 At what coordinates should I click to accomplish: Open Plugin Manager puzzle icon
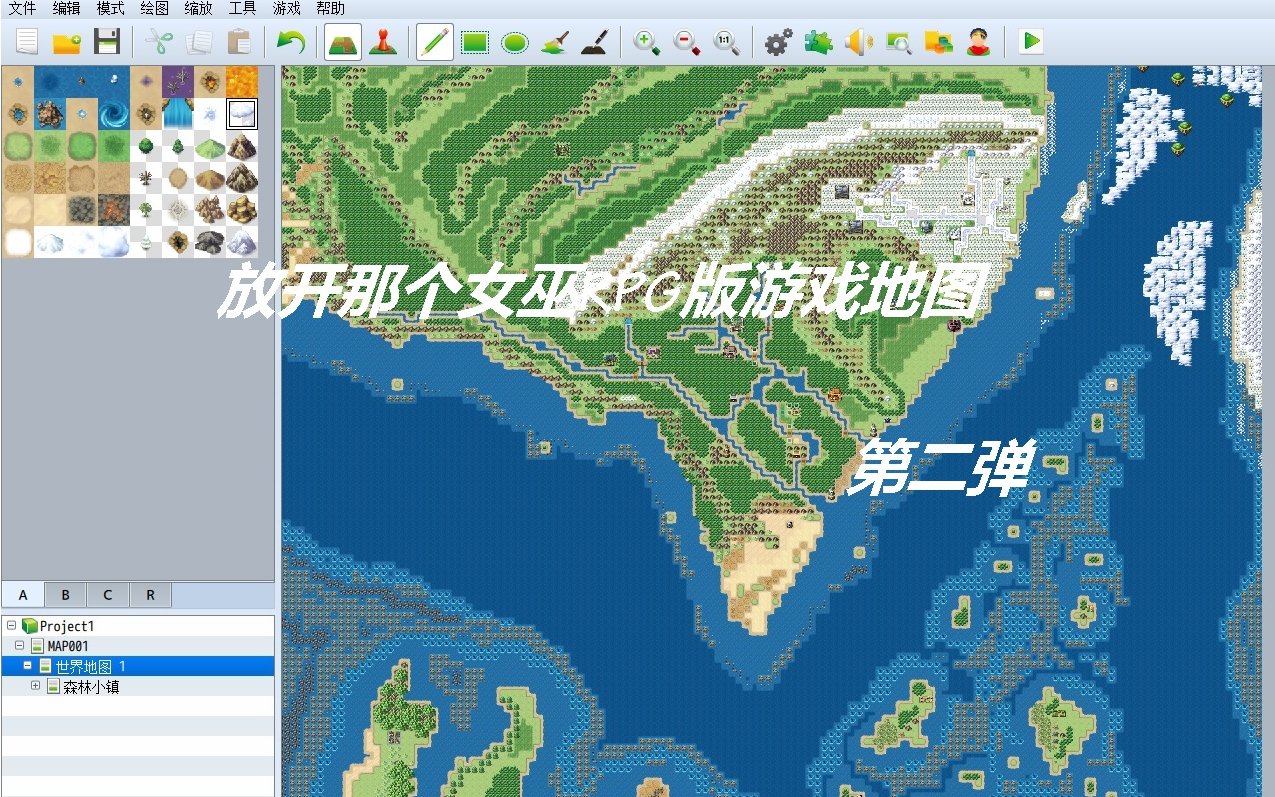coord(819,42)
